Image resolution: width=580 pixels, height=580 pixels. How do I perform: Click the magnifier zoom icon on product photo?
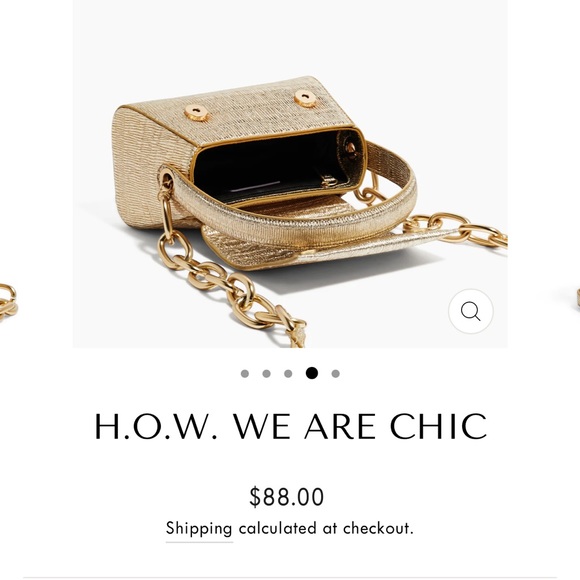point(471,311)
